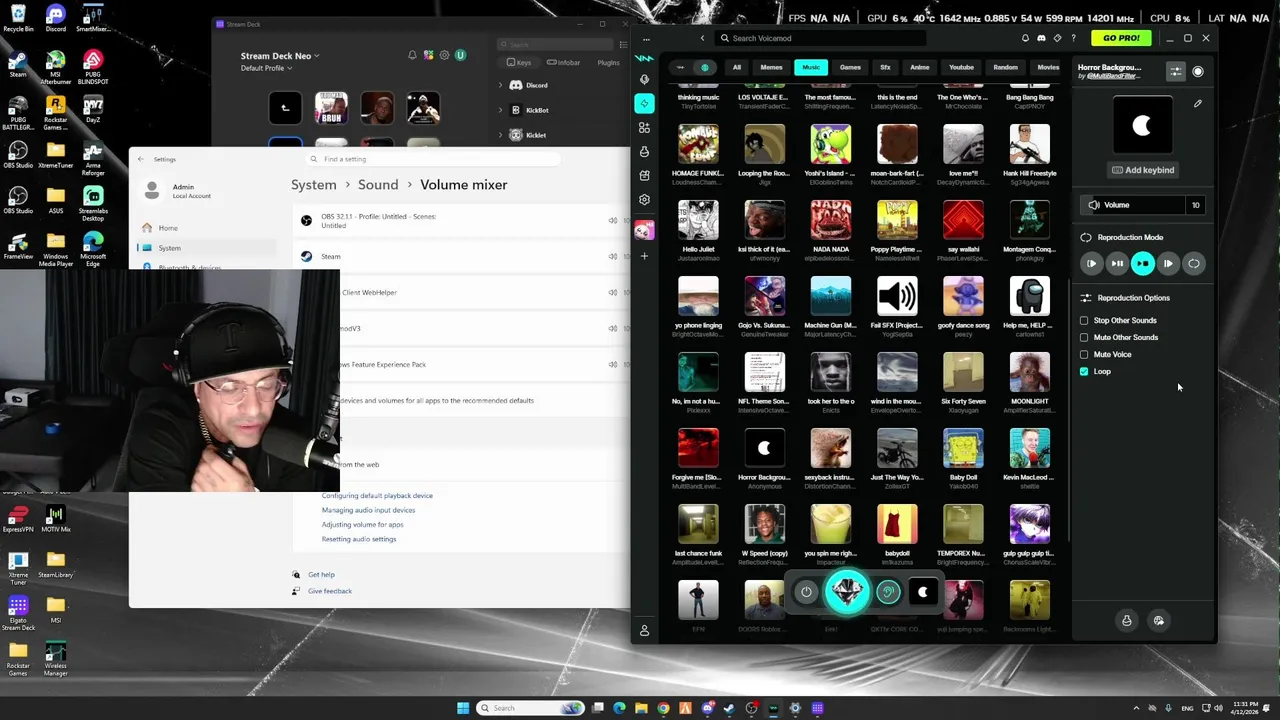The height and width of the screenshot is (720, 1280).
Task: Select the Memes category tab
Action: [771, 68]
